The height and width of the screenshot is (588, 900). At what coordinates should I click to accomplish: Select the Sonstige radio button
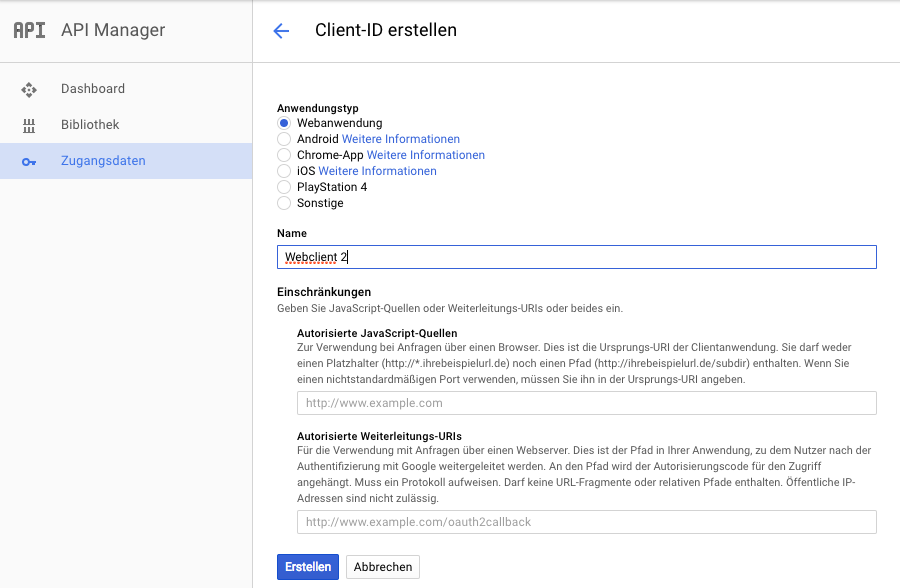(x=284, y=203)
